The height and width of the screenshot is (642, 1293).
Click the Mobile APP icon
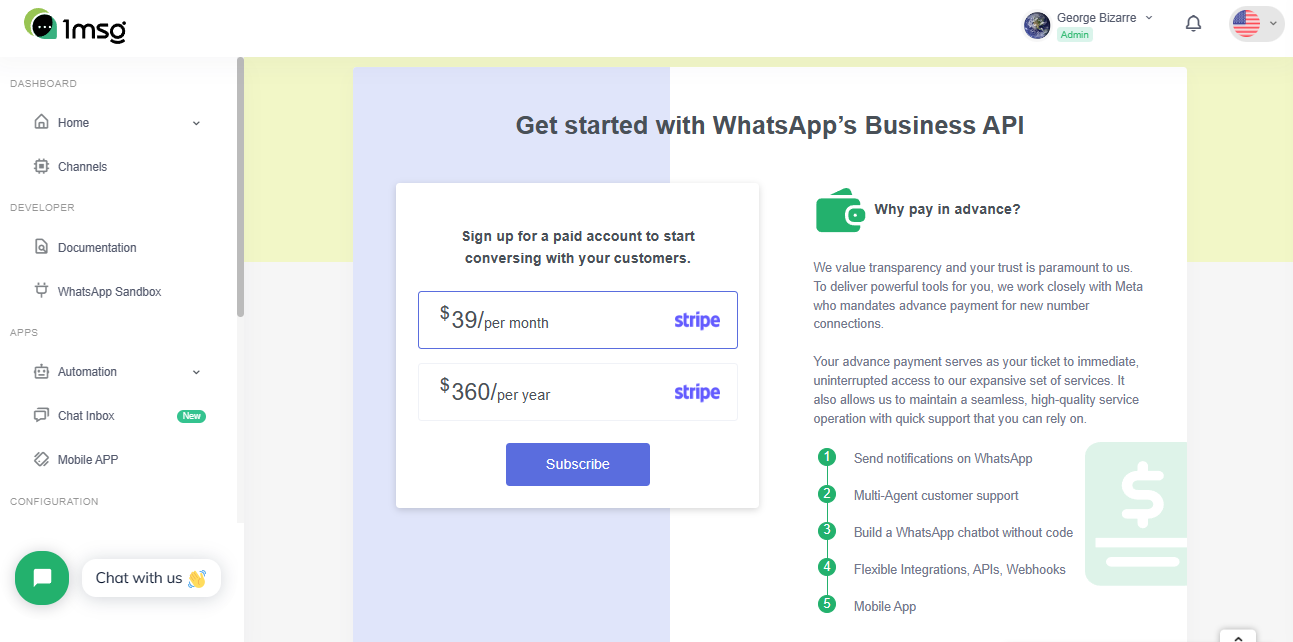pos(41,459)
